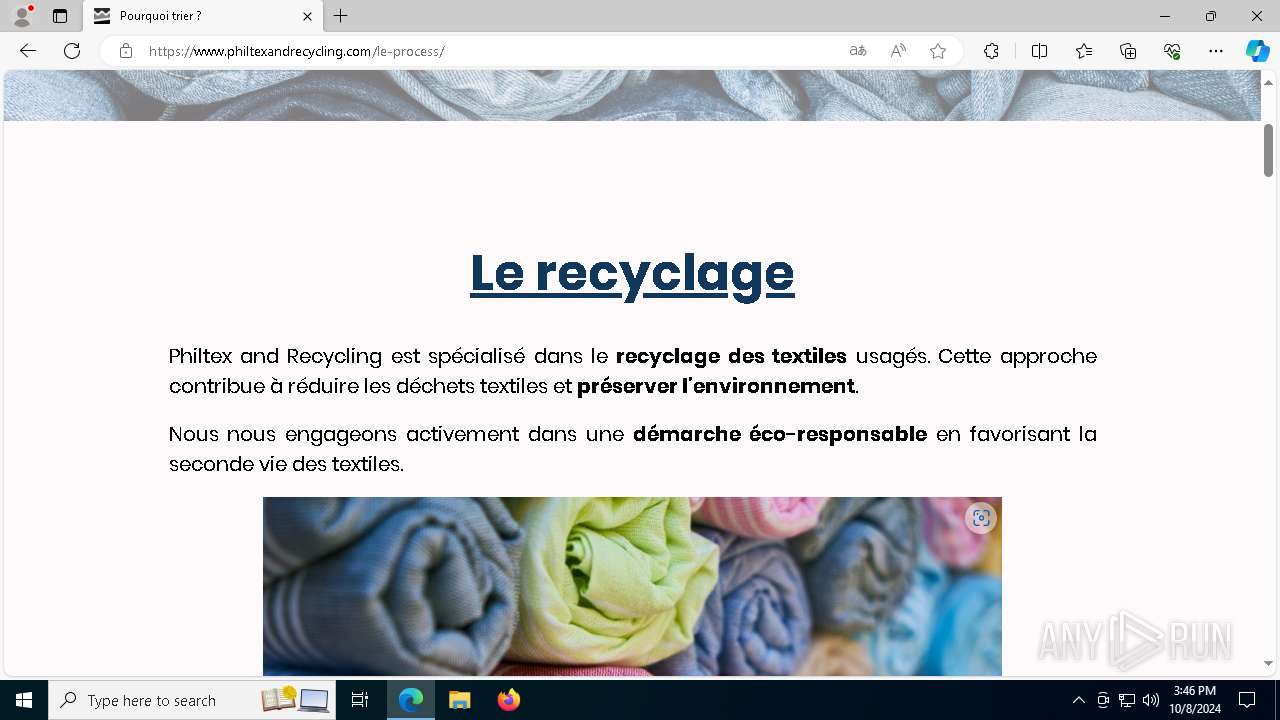Select the text 'recyclage des textiles'
The image size is (1280, 720).
[731, 356]
